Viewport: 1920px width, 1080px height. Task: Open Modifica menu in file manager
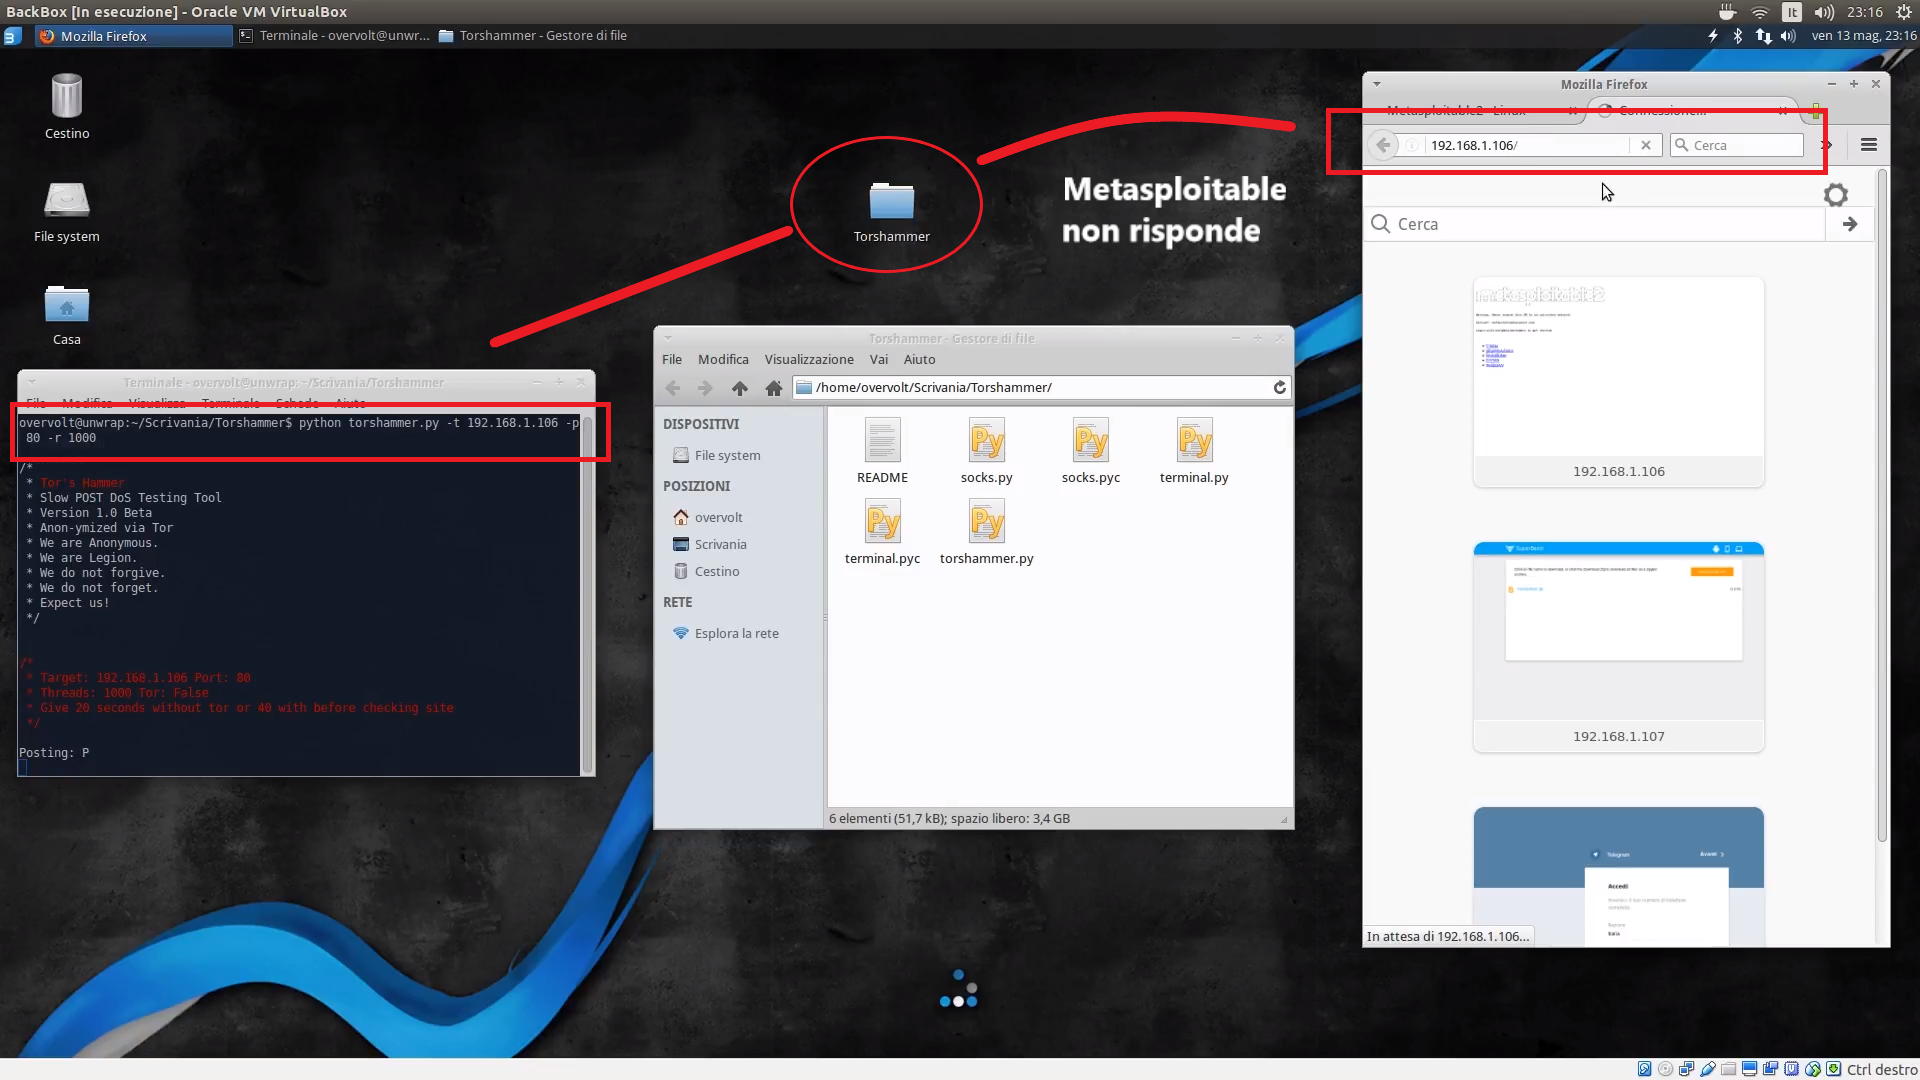point(723,360)
